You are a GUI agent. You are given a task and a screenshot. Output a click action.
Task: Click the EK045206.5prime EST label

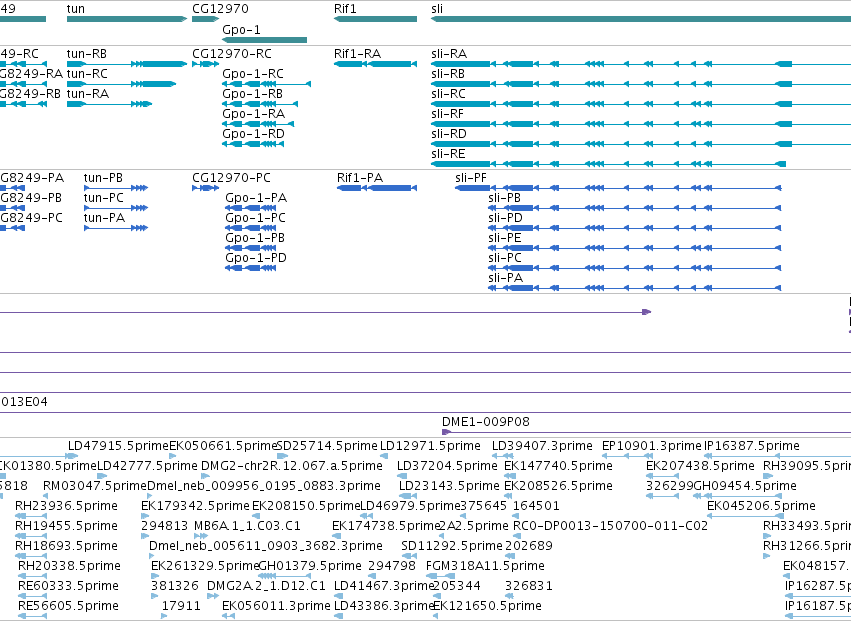pyautogui.click(x=761, y=506)
